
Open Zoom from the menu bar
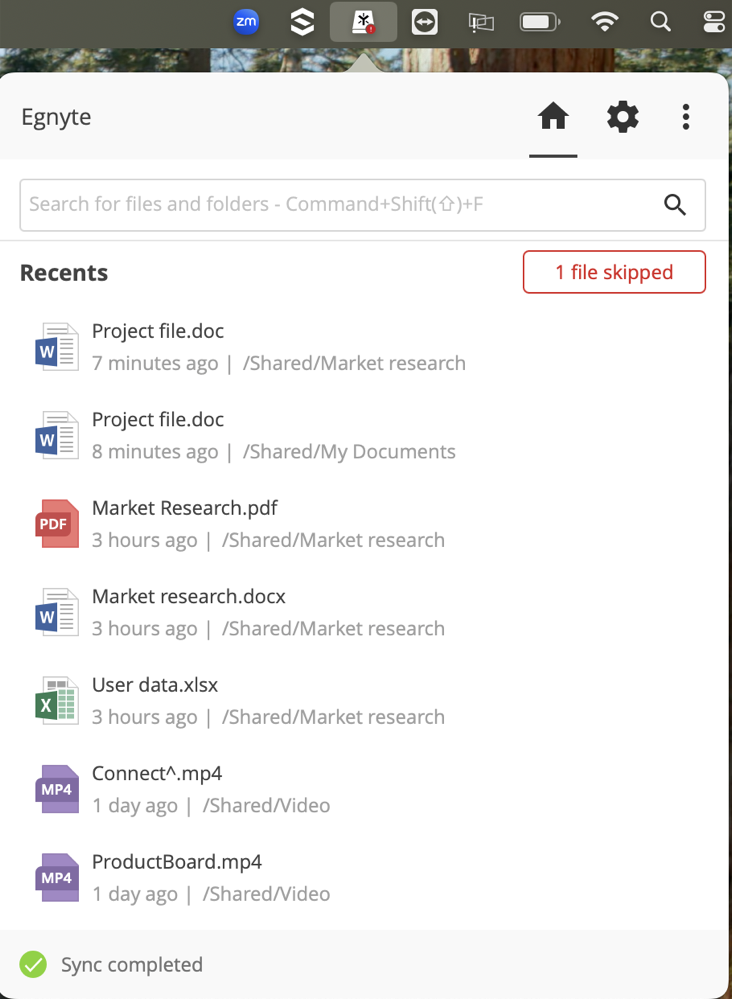(x=246, y=21)
